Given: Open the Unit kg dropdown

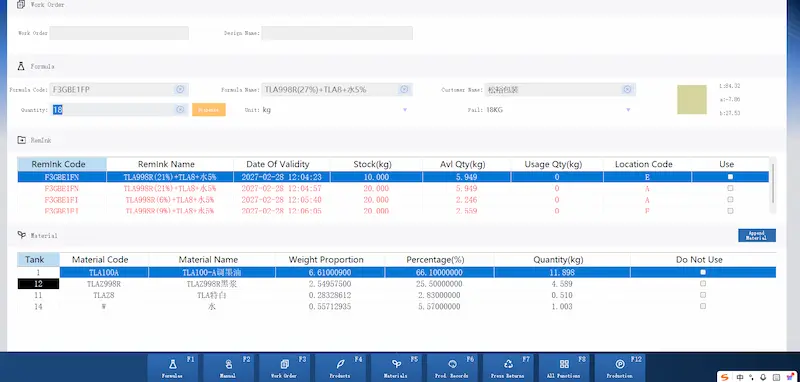Looking at the screenshot, I should coord(405,110).
